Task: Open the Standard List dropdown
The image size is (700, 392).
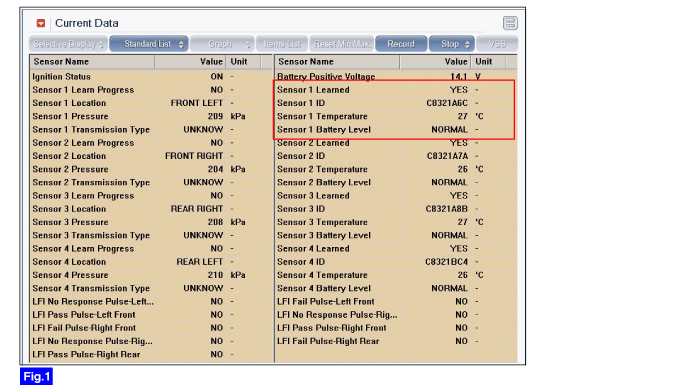Action: pos(149,44)
